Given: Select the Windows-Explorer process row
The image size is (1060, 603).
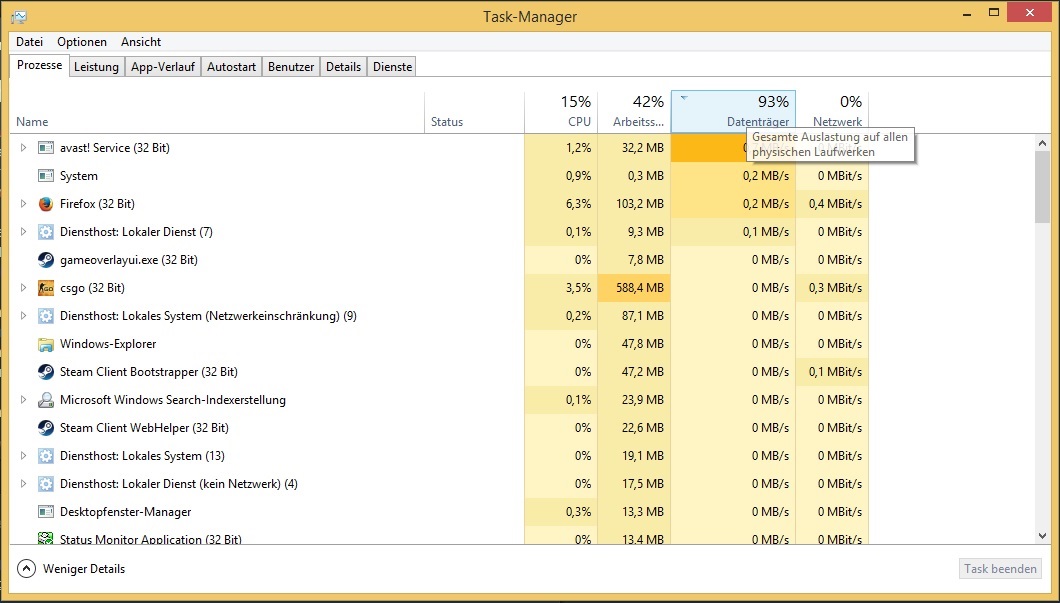Looking at the screenshot, I should click(439, 344).
